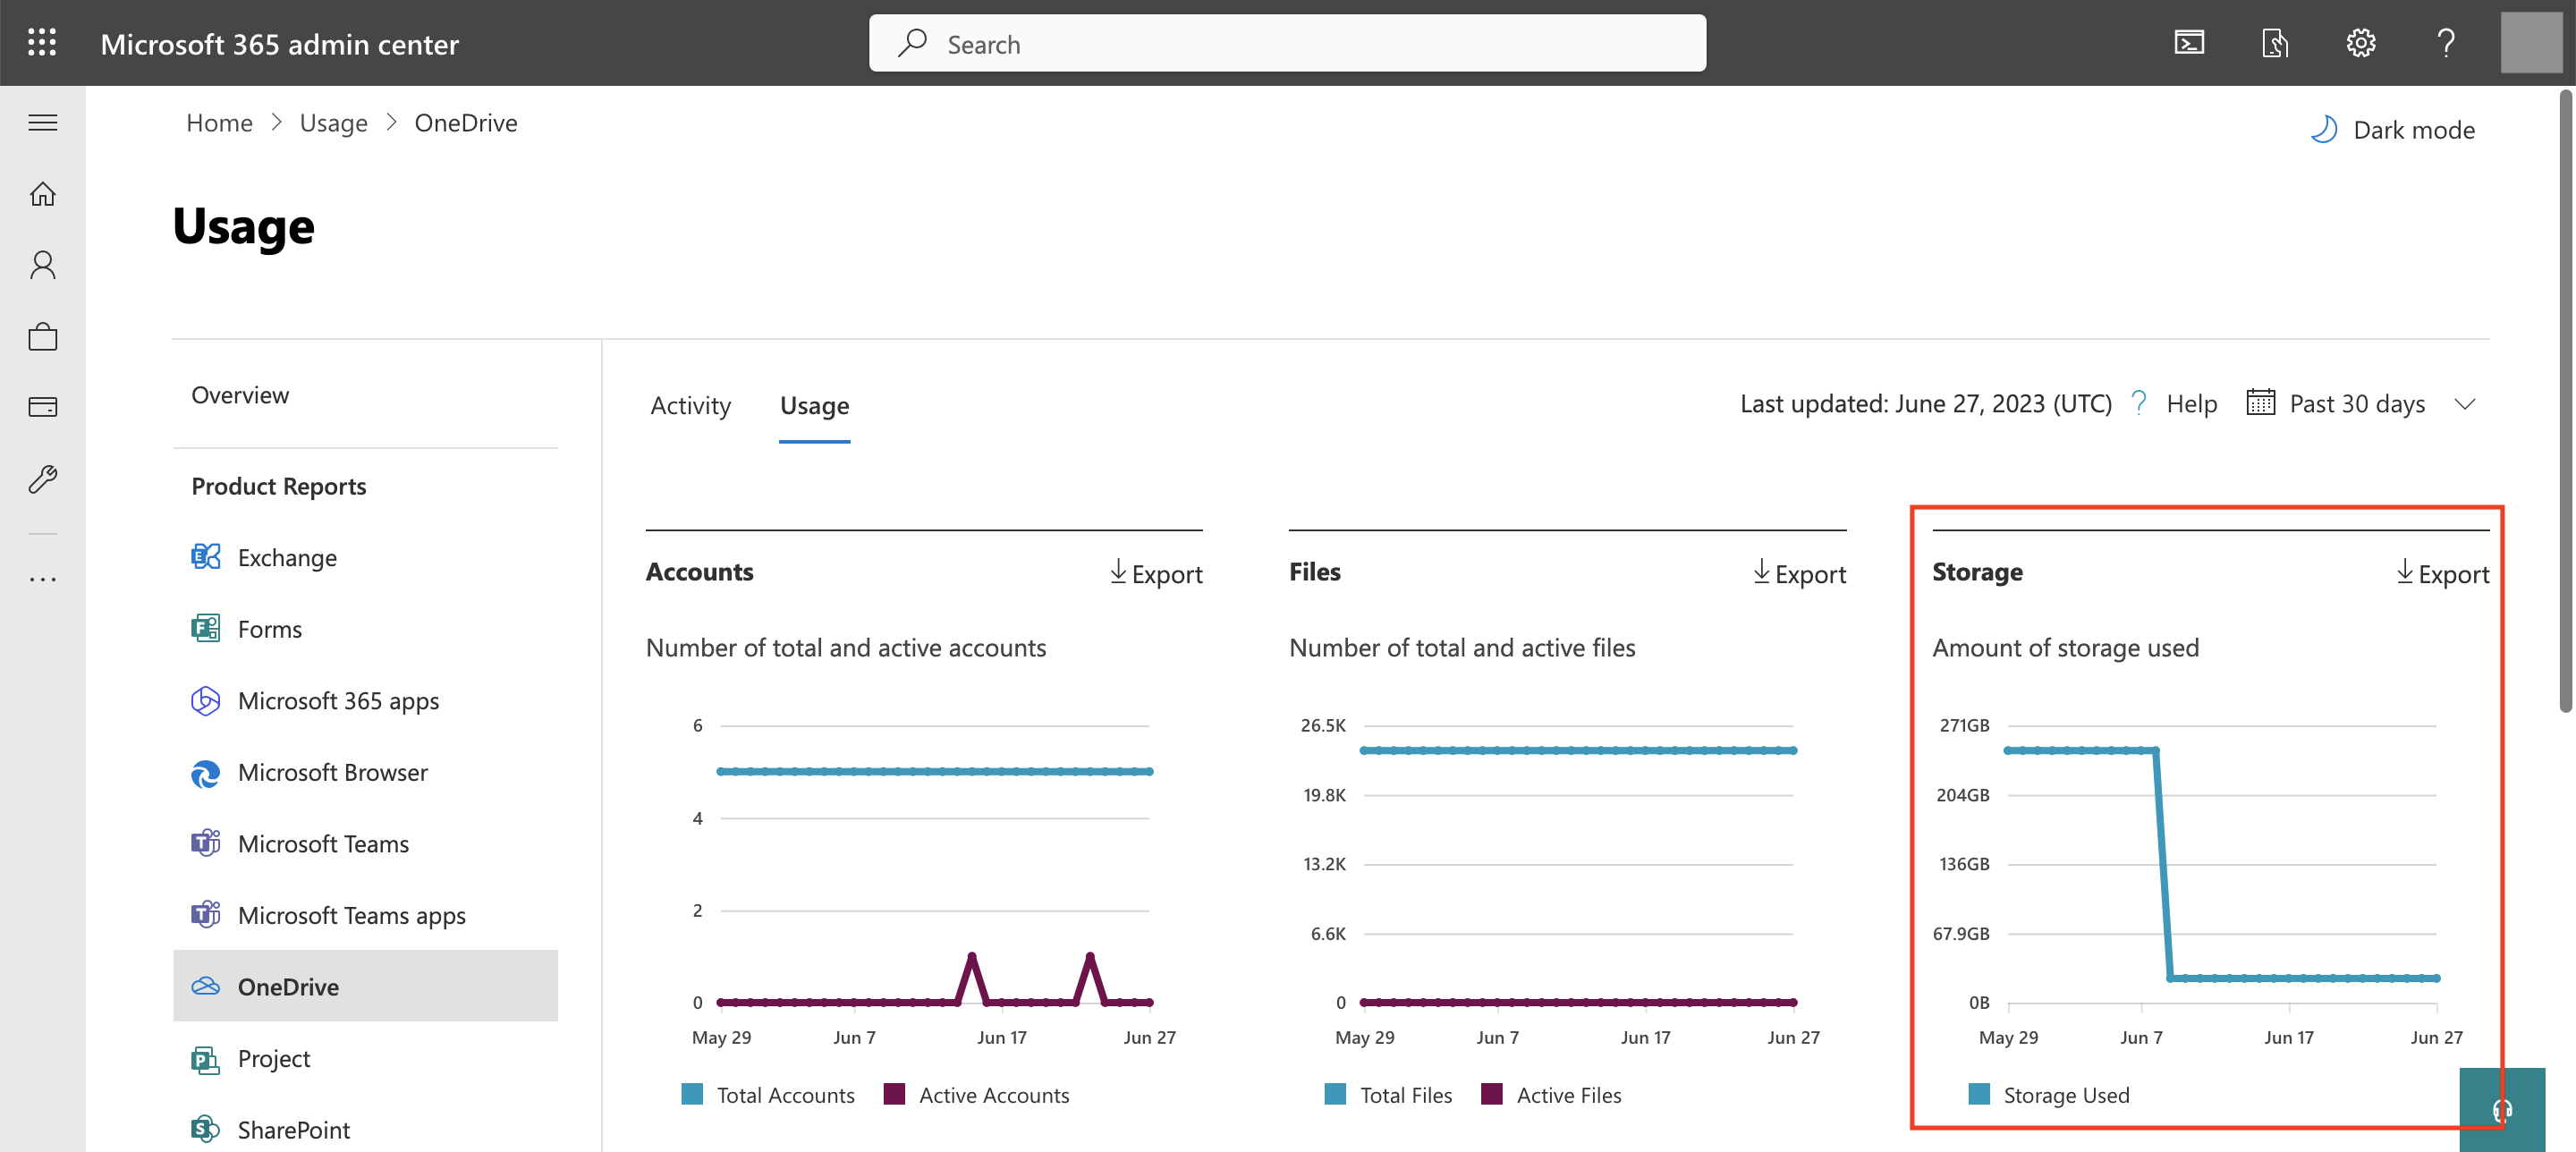Click the OneDrive breadcrumb

(466, 122)
